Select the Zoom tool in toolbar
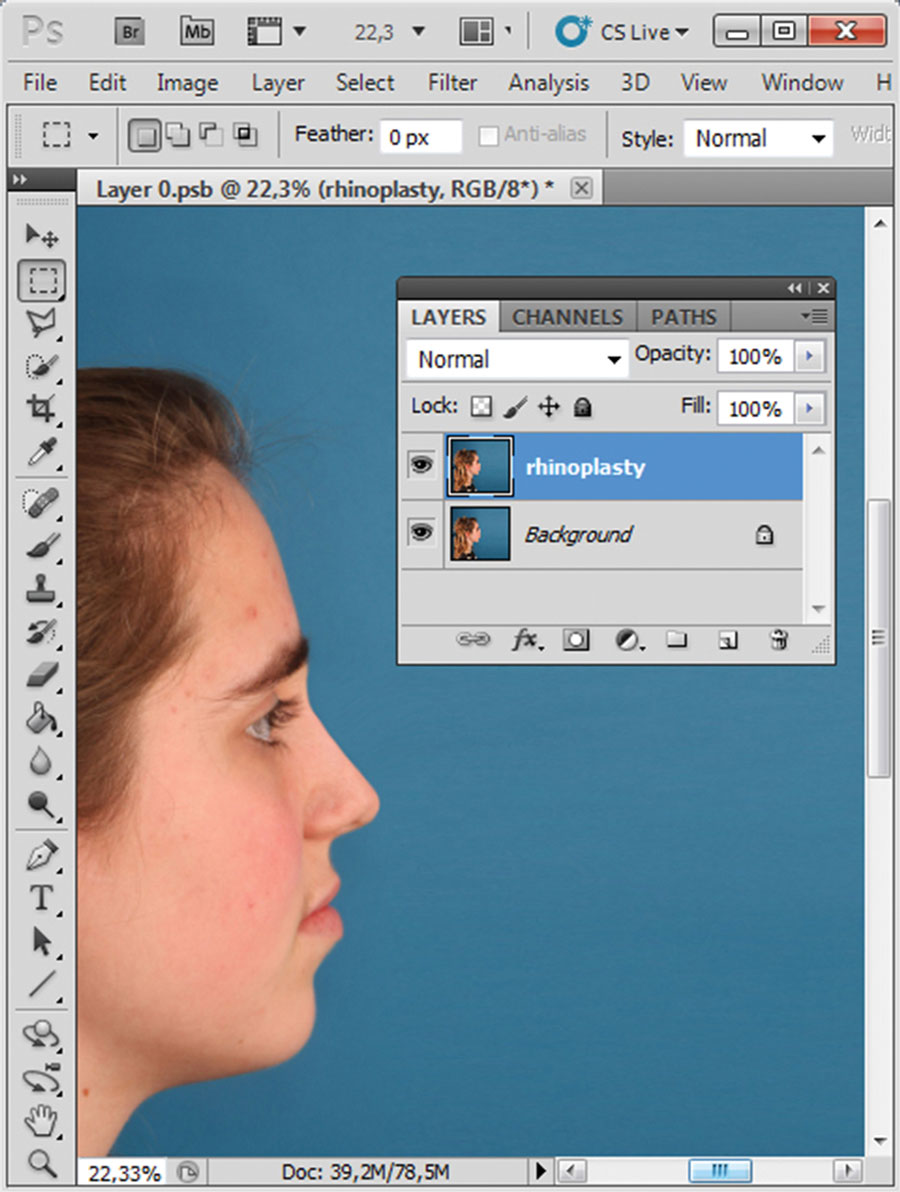The width and height of the screenshot is (900, 1192). (x=41, y=1162)
